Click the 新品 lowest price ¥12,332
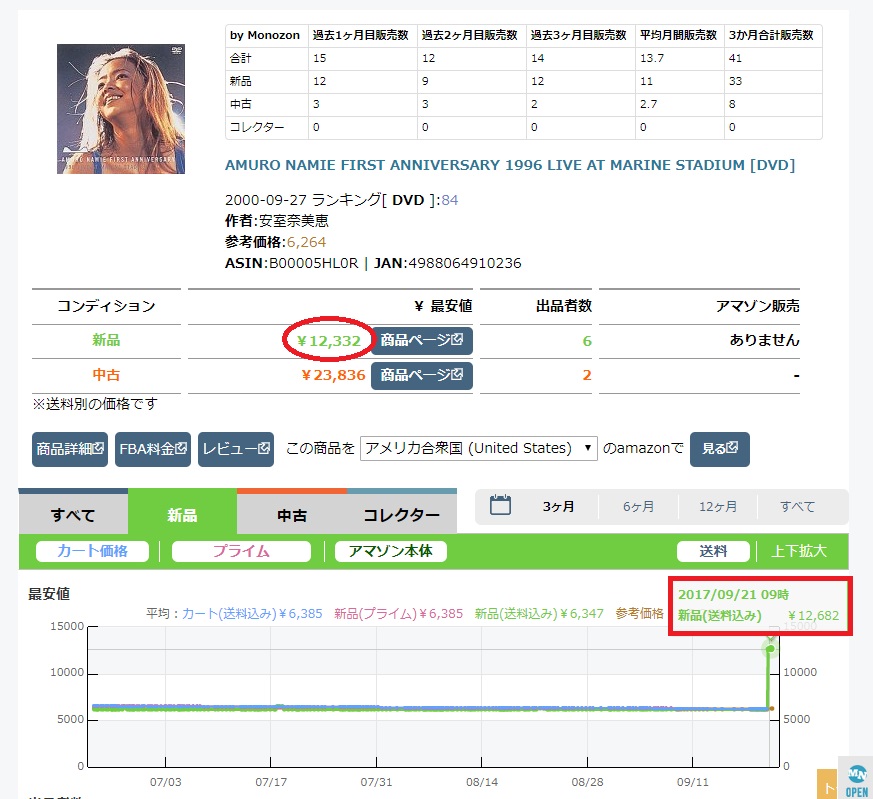Image resolution: width=873 pixels, height=799 pixels. pyautogui.click(x=328, y=341)
